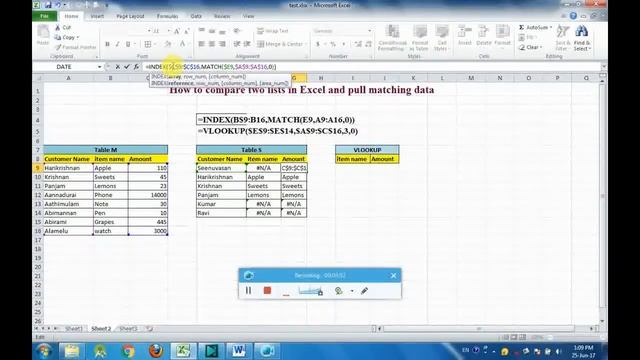Switch to the Insert ribbon tab

[x=97, y=16]
